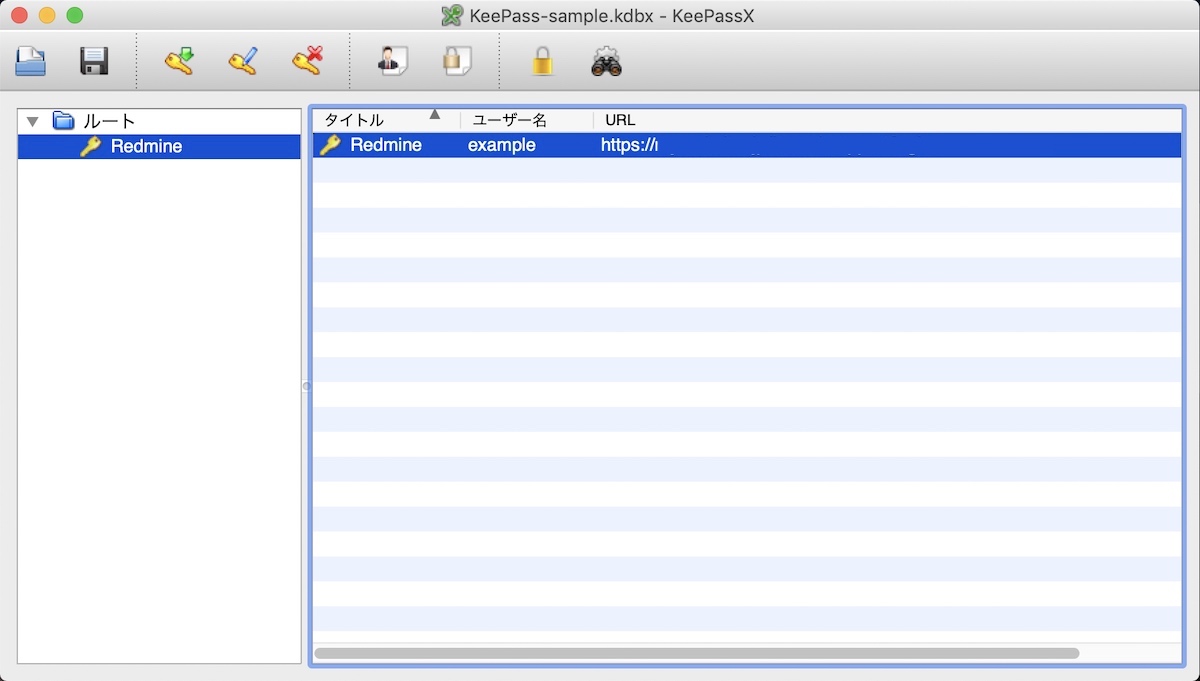Click the https URL of Redmine entry
Image resolution: width=1200 pixels, height=681 pixels.
pyautogui.click(x=629, y=145)
